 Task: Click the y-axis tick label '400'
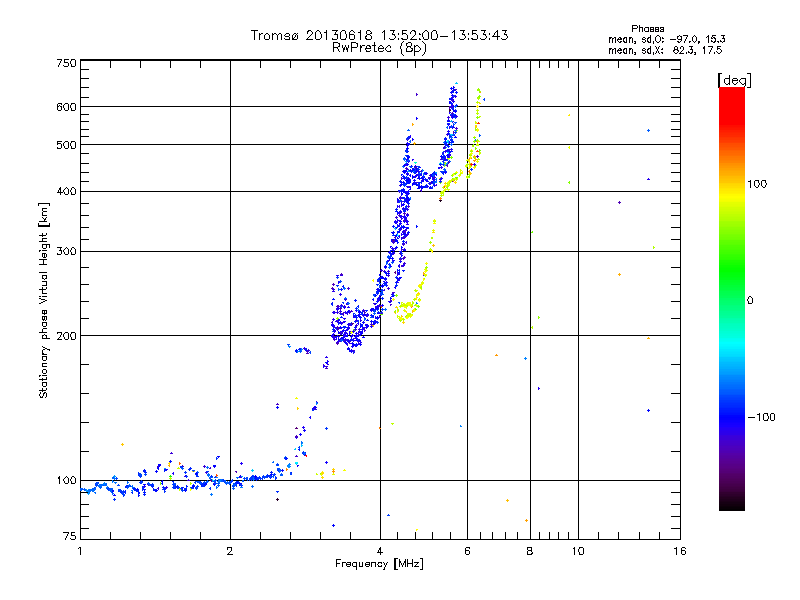66,191
